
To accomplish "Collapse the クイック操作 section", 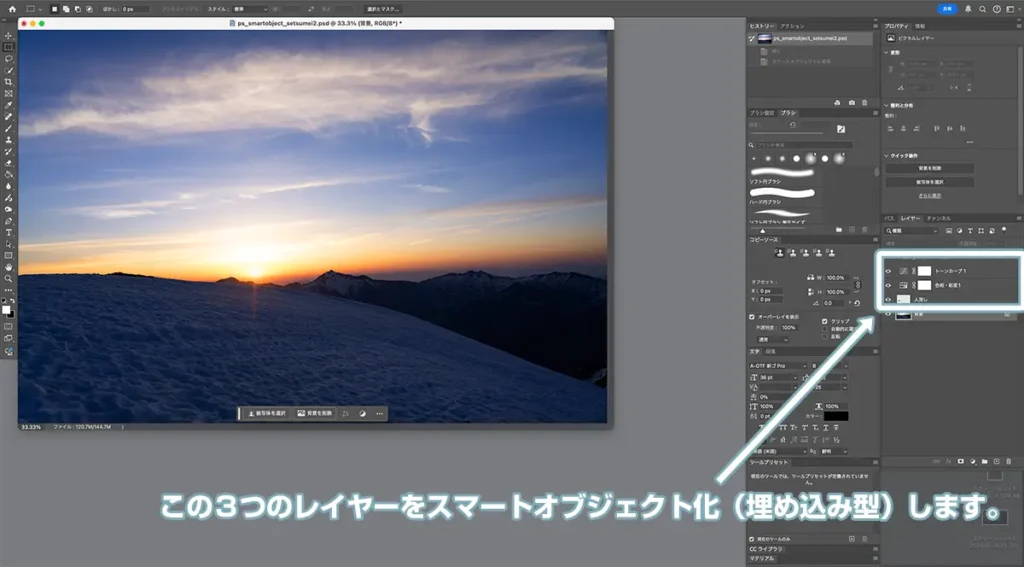I will point(887,156).
